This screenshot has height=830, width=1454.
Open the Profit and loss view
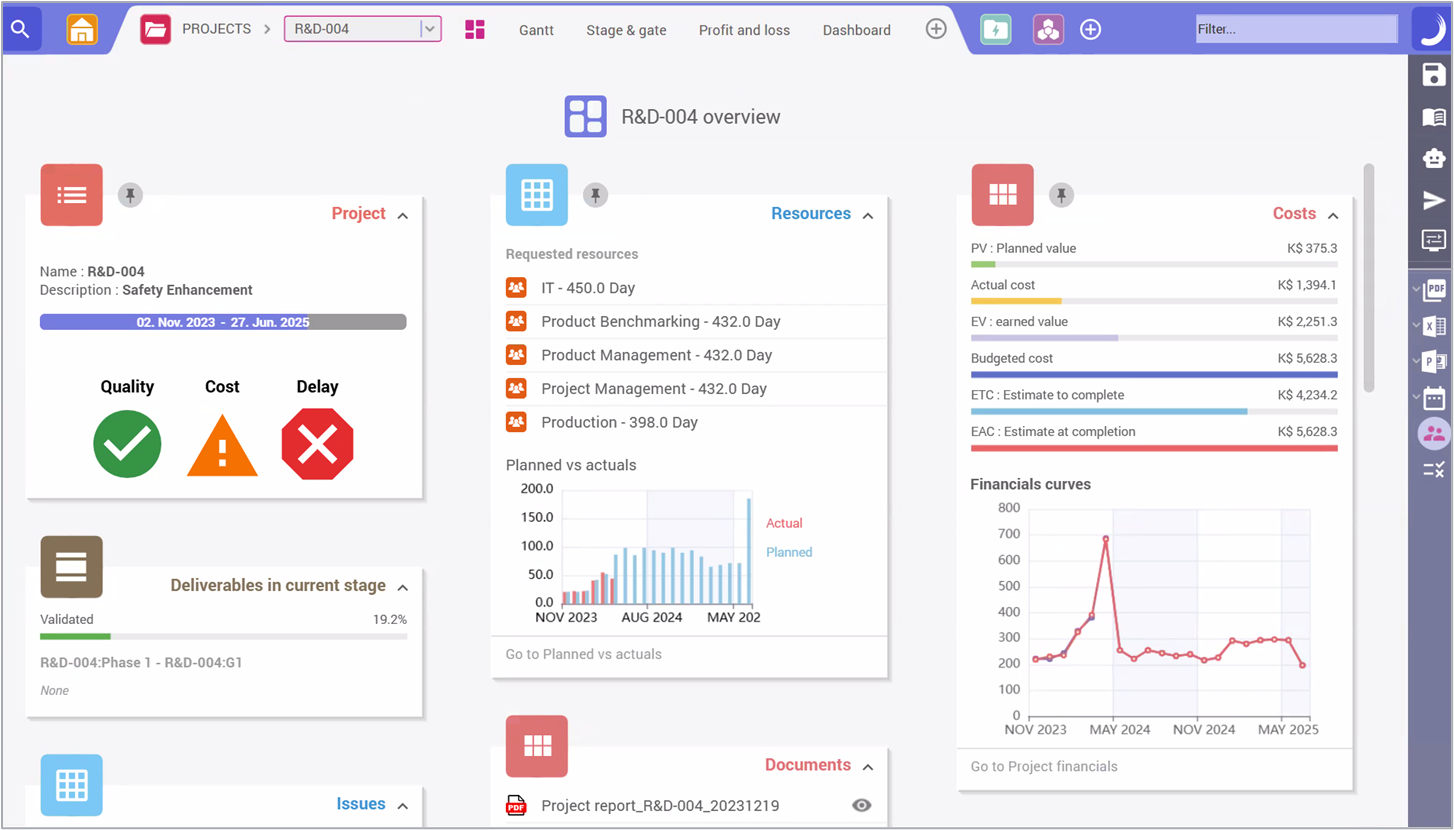744,30
